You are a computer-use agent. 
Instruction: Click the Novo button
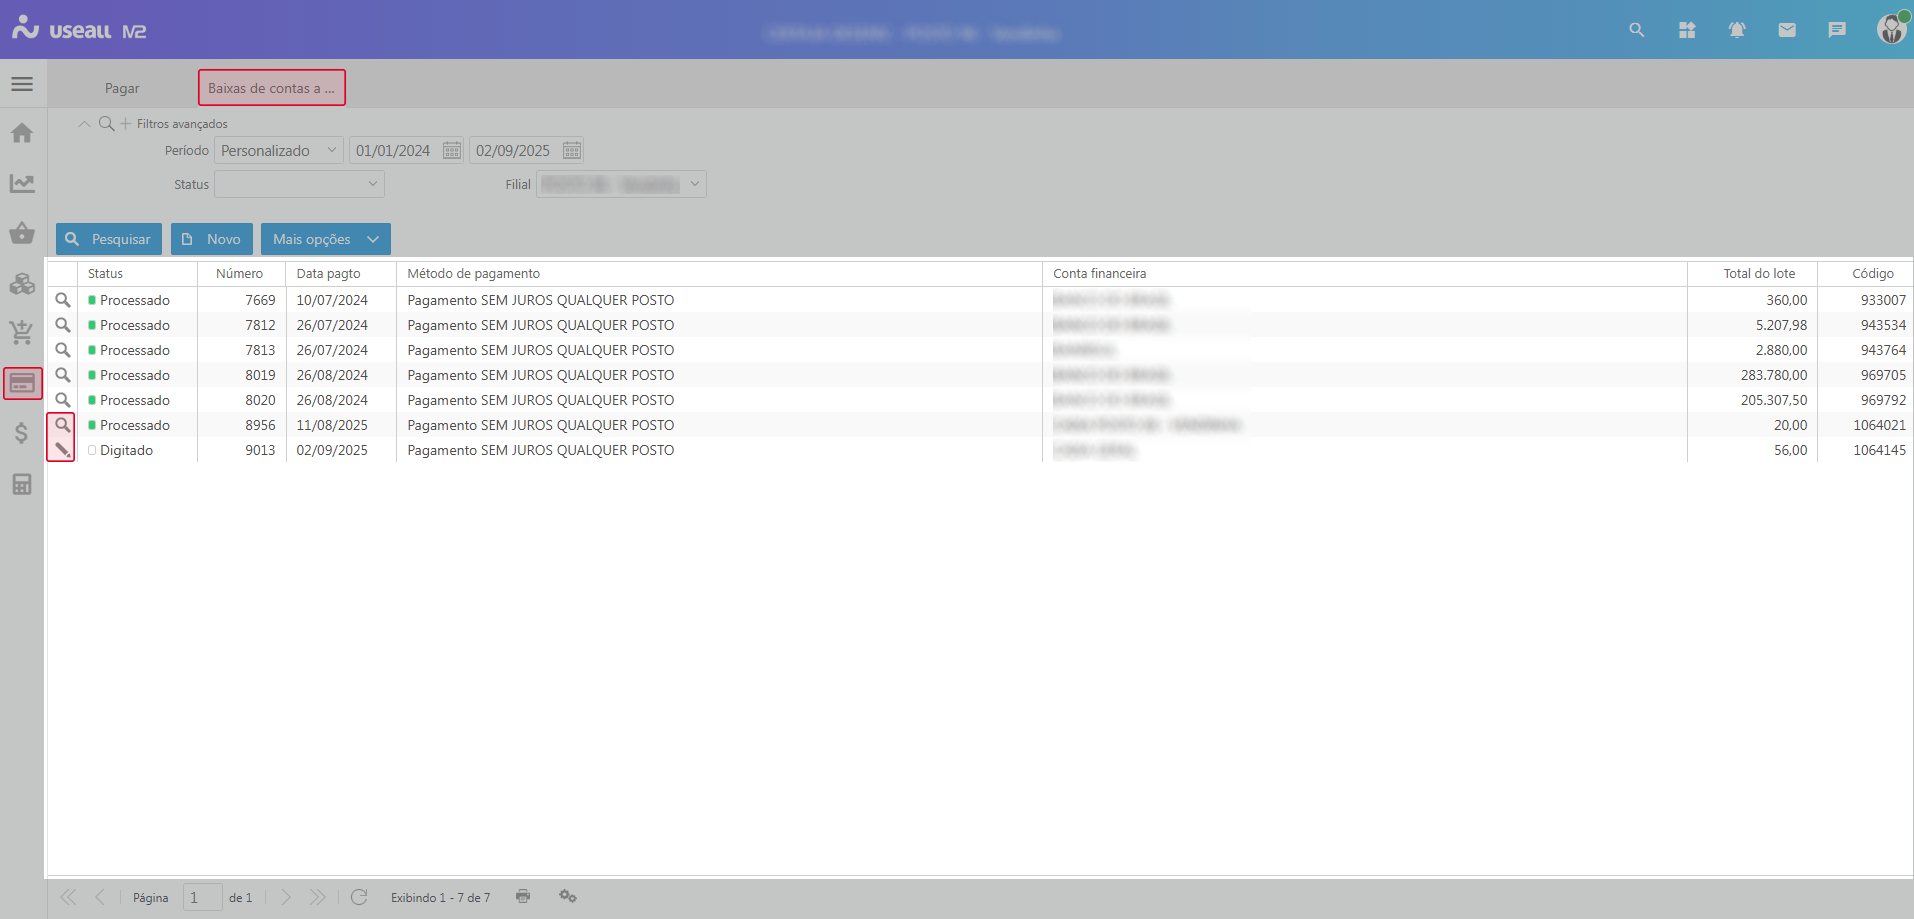point(212,239)
